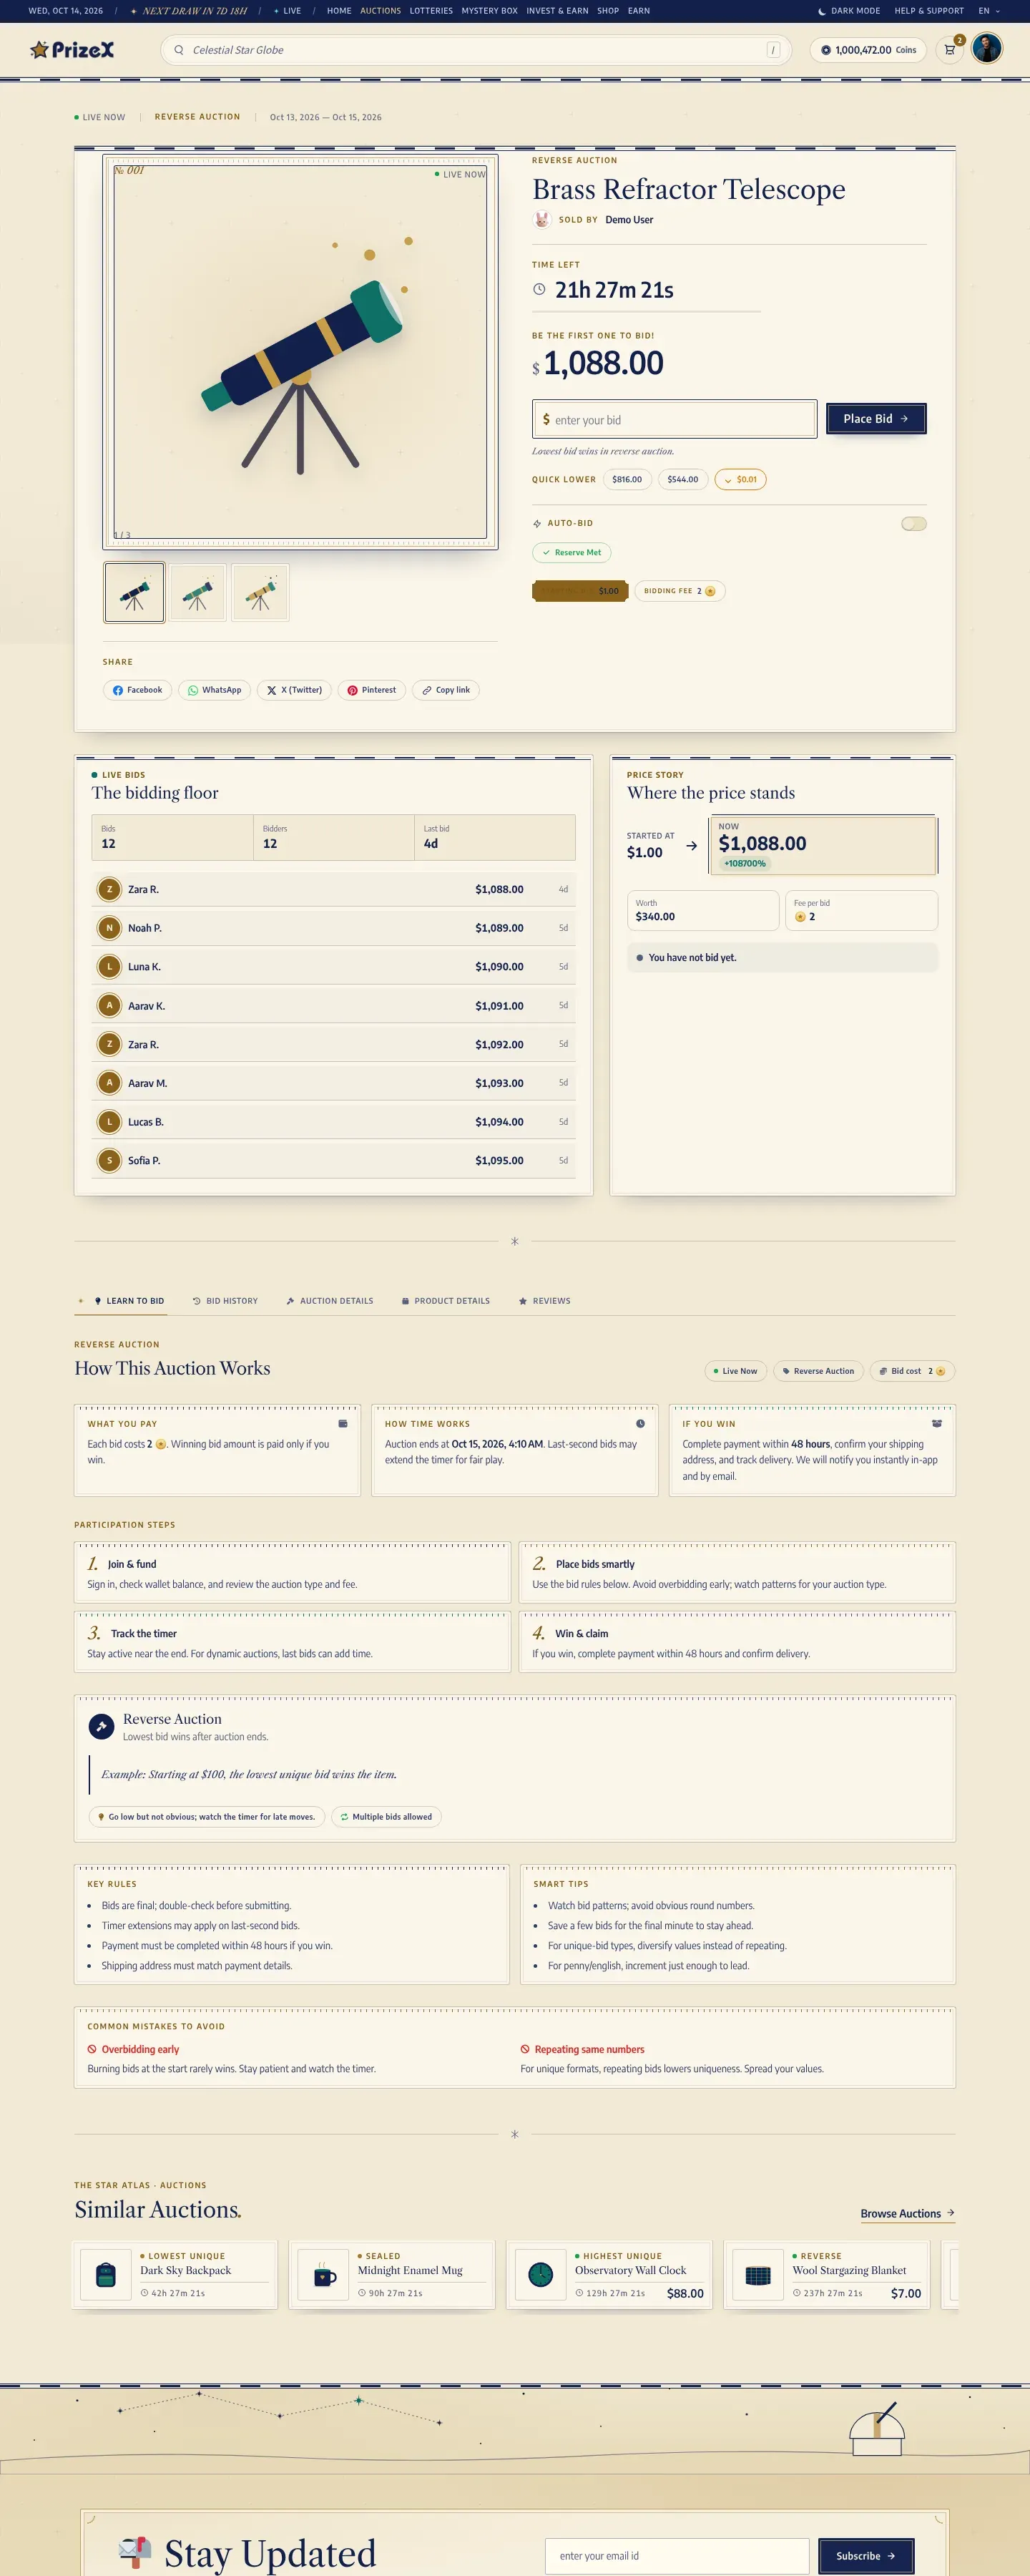
Task: Choose the $816.00 quick lower amount
Action: tap(627, 480)
